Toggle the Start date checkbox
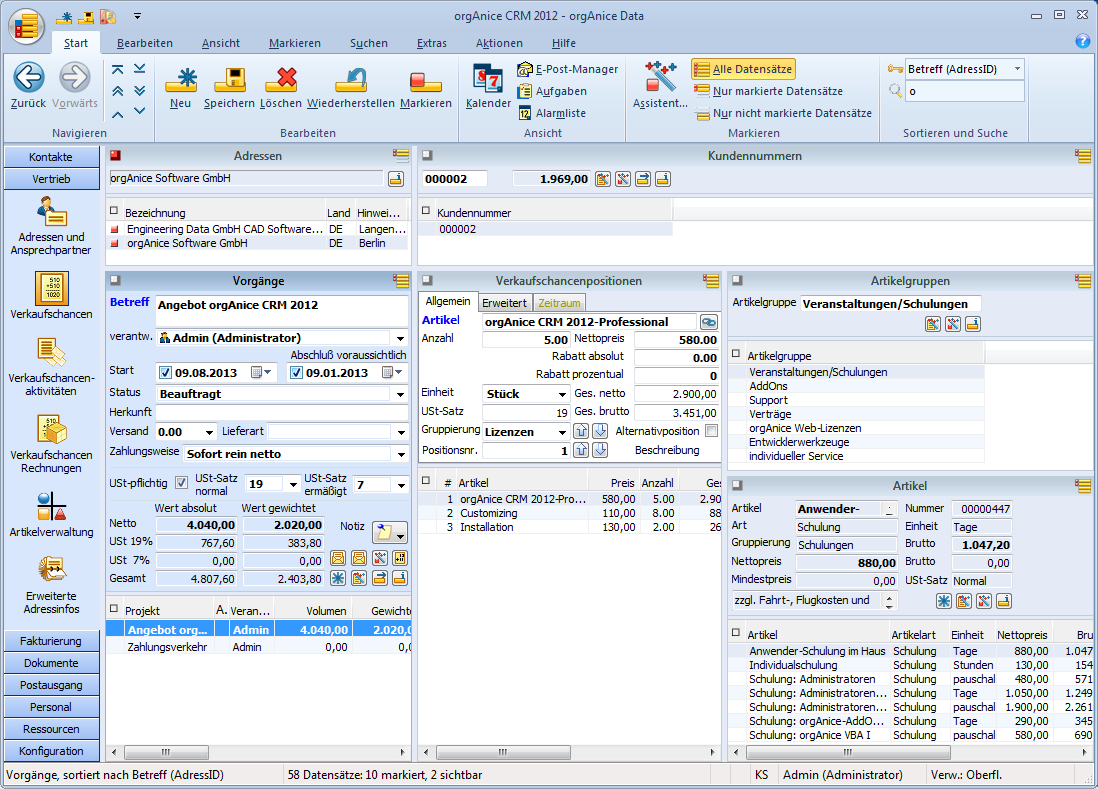The height and width of the screenshot is (789, 1098). click(165, 372)
